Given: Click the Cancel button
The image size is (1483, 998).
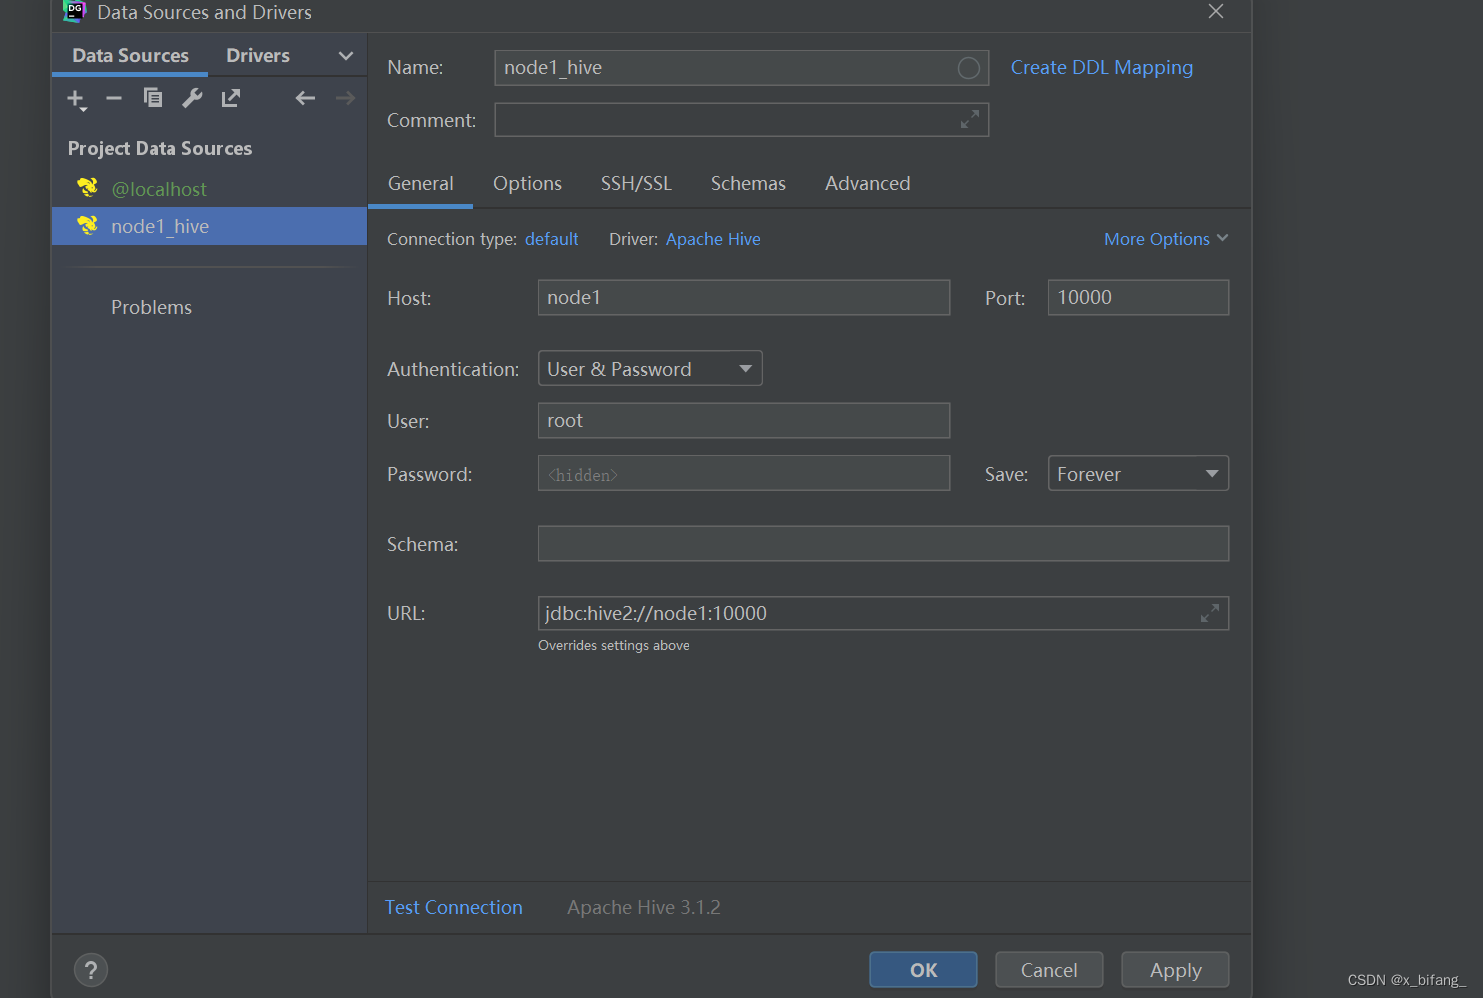Looking at the screenshot, I should coord(1049,970).
